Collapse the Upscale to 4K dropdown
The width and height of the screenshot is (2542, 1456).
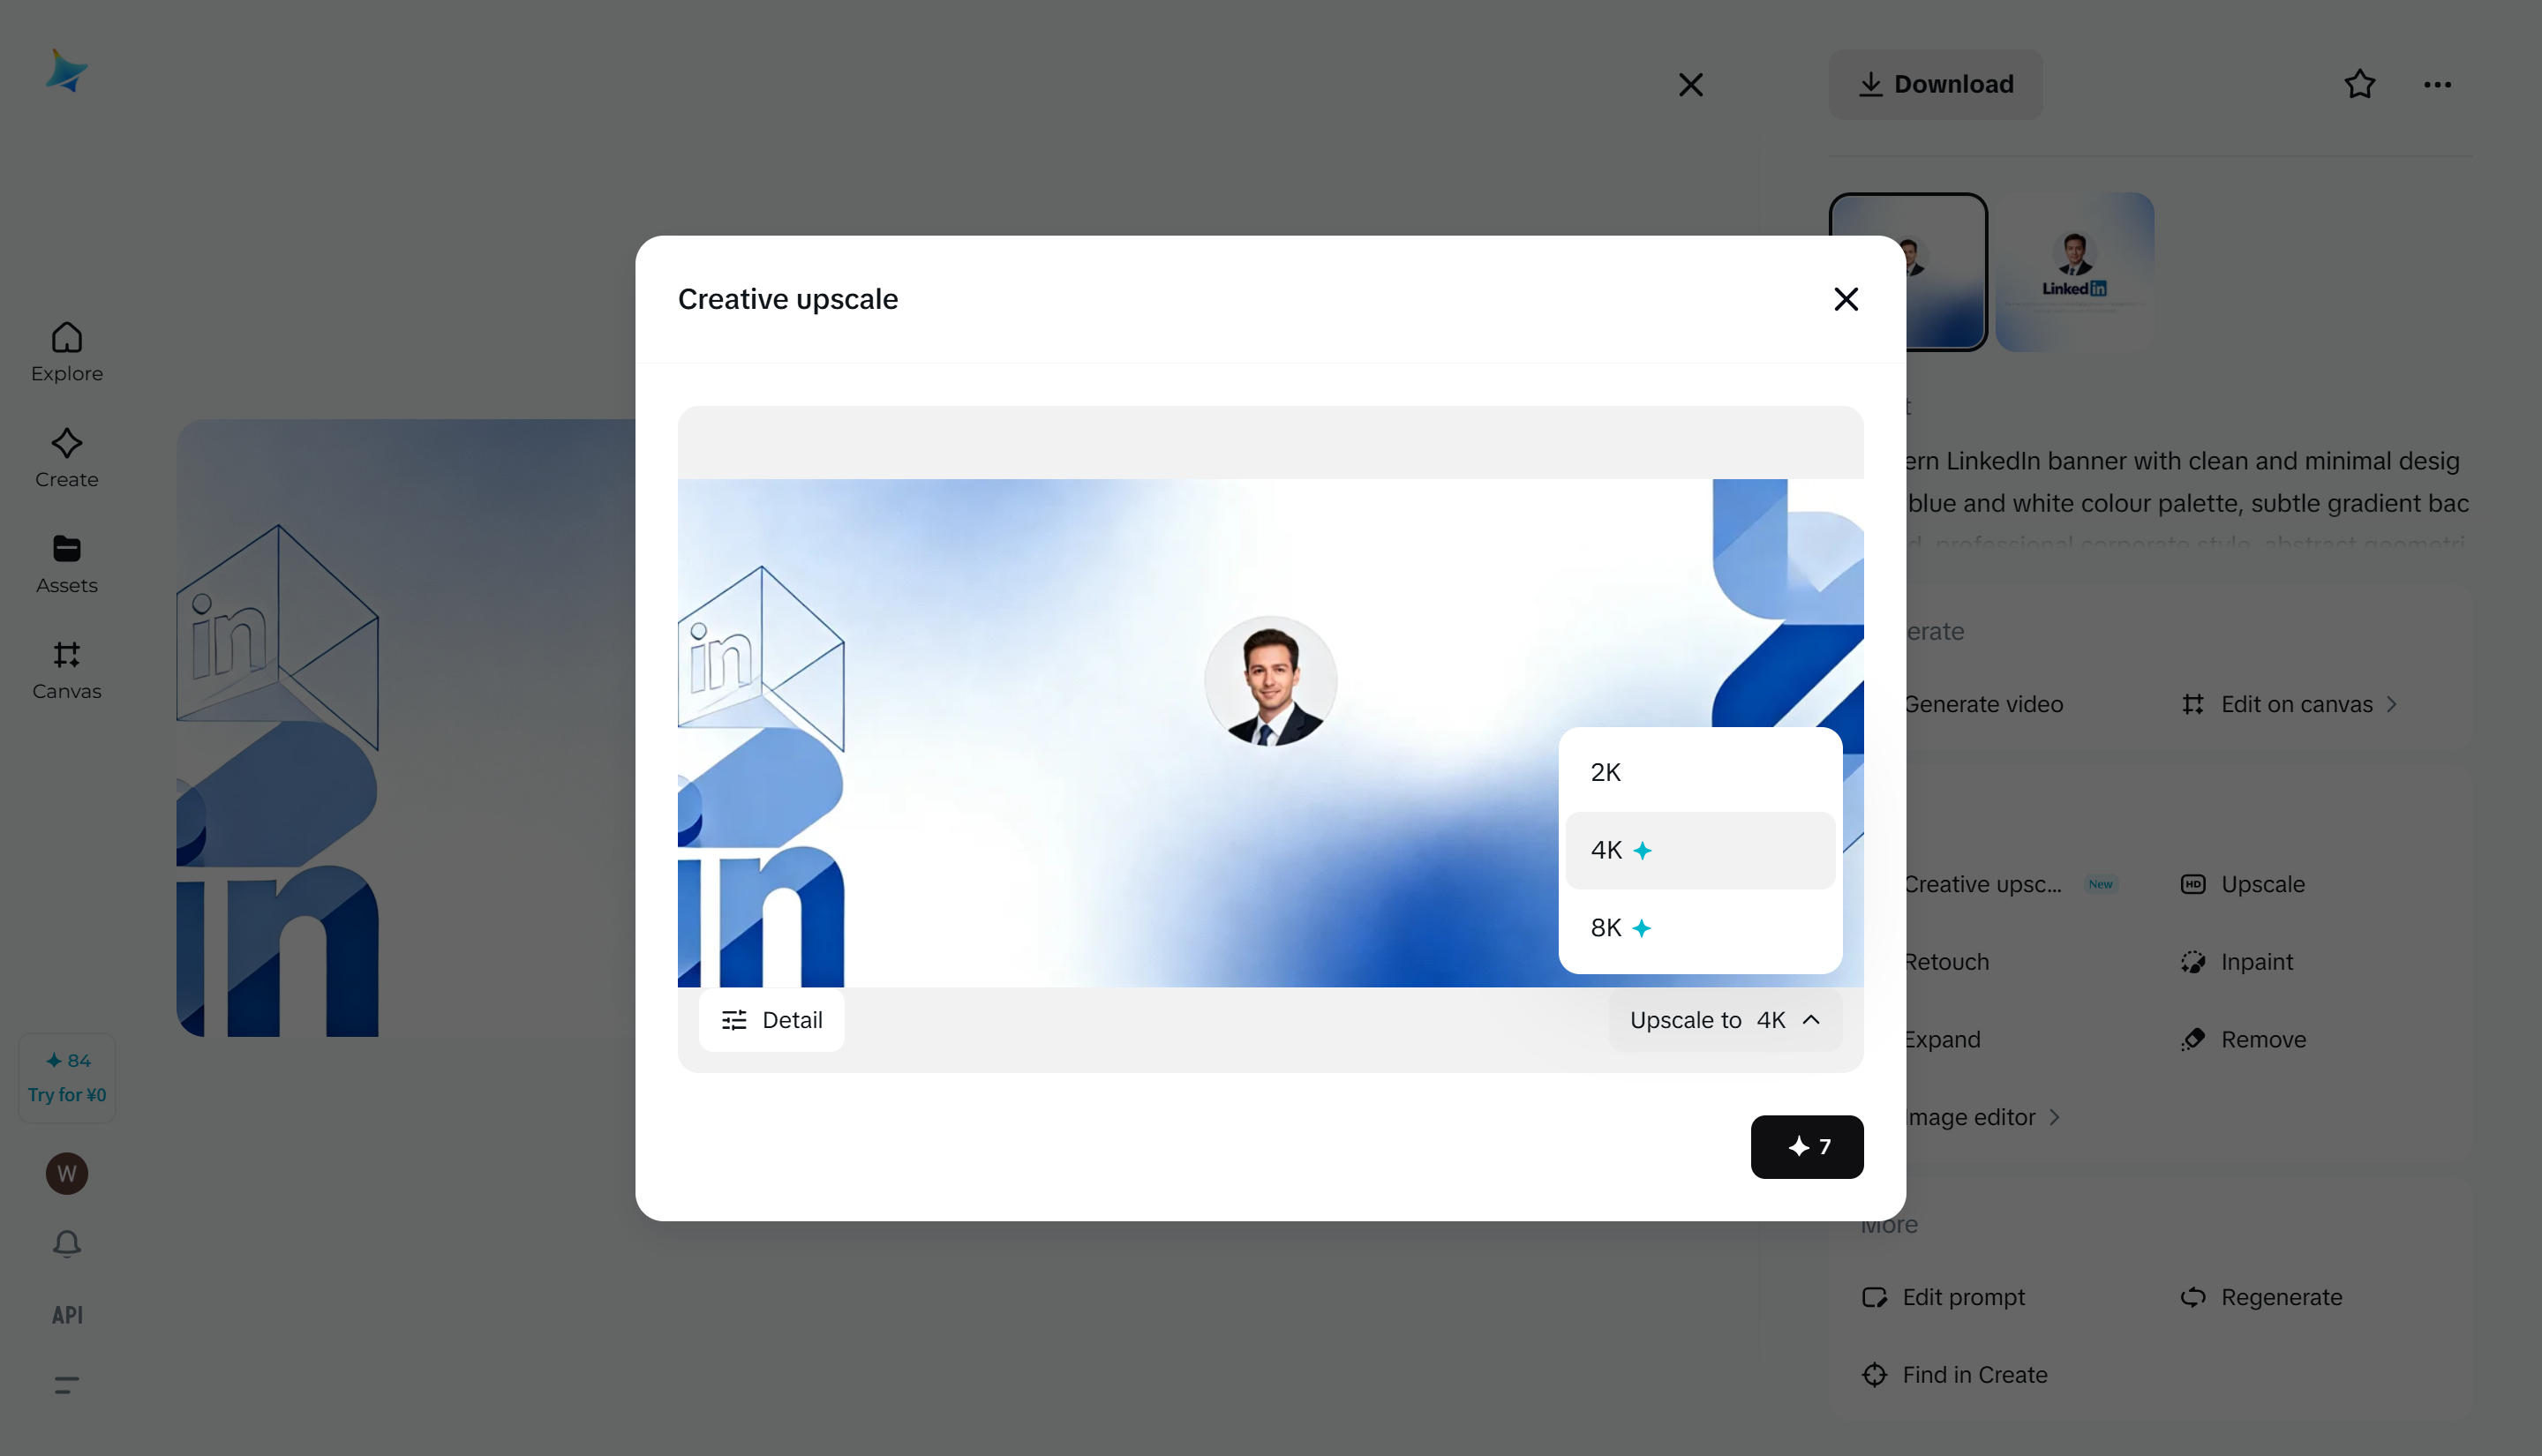1724,1020
